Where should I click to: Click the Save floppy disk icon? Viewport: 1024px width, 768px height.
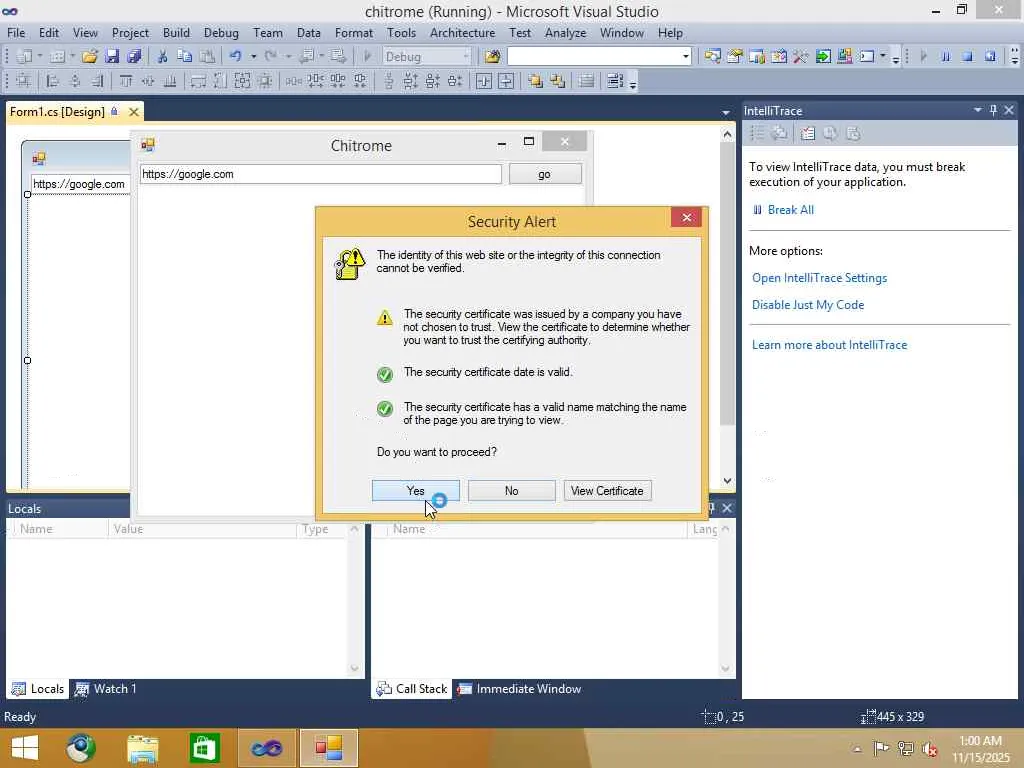point(112,57)
